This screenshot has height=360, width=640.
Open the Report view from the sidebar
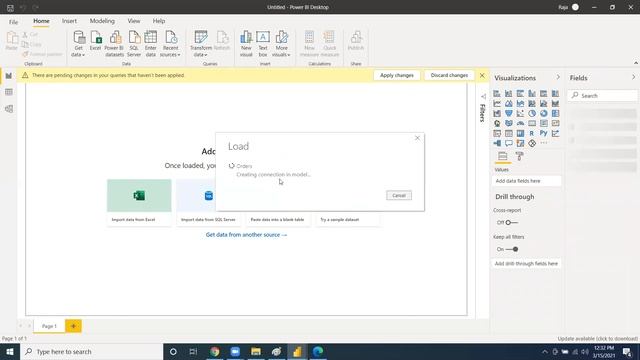coord(9,76)
